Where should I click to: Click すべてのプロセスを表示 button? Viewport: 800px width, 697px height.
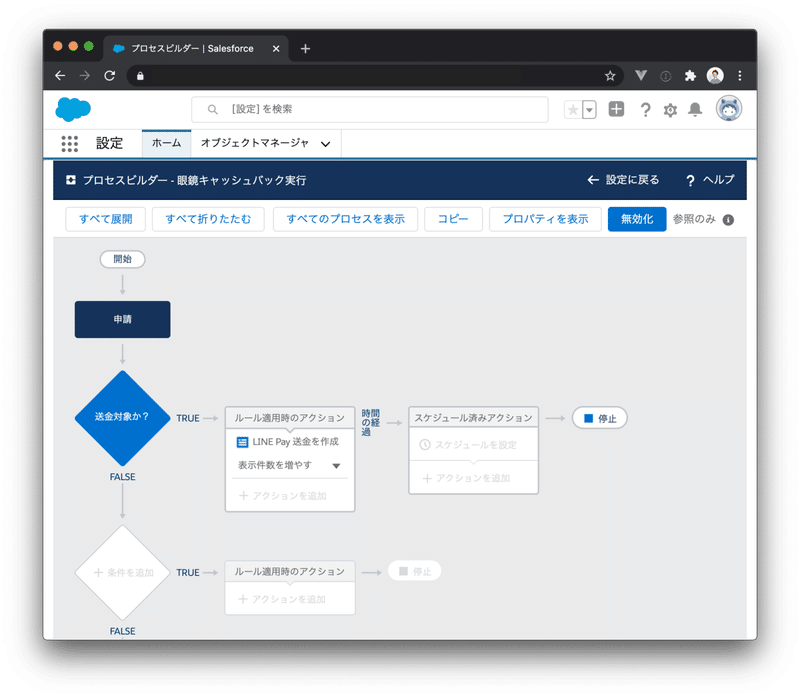point(345,219)
